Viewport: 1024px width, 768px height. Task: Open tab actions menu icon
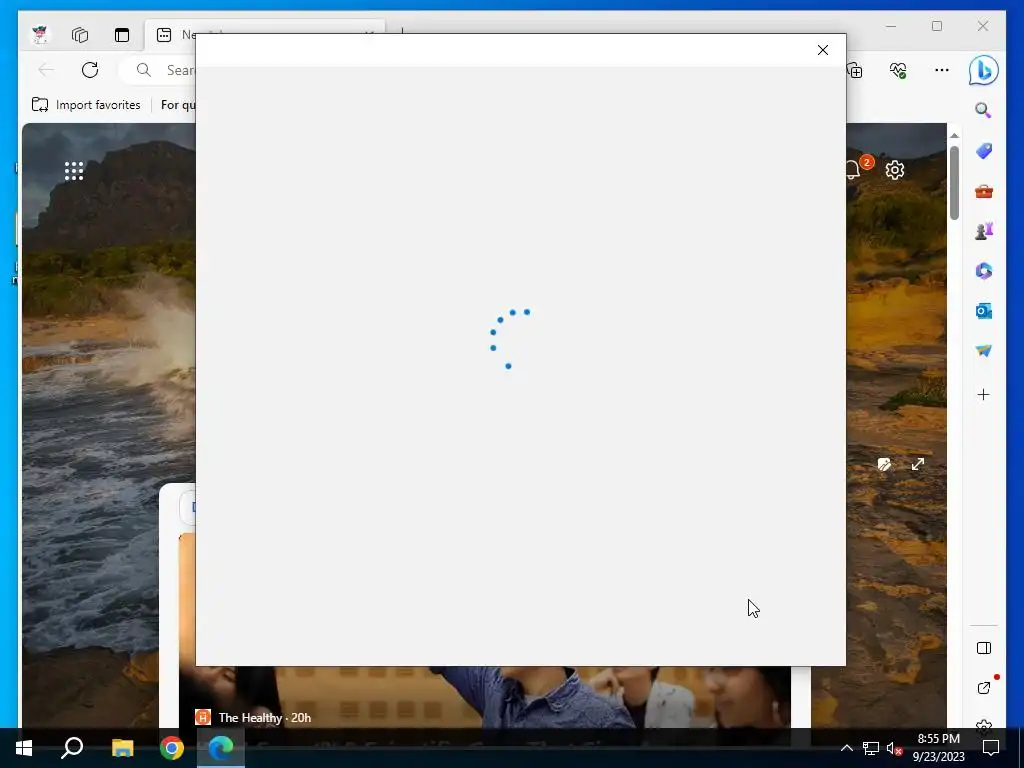point(121,35)
